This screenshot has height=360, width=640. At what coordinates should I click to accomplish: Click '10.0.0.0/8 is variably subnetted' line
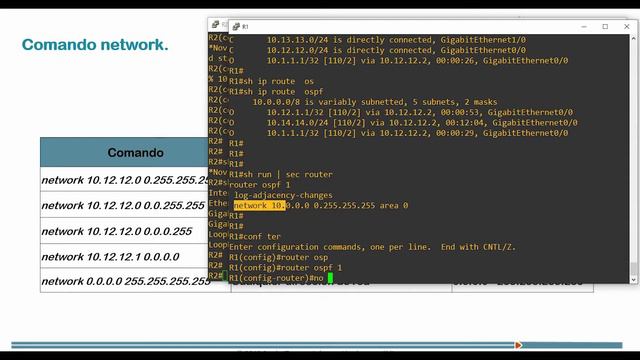pos(375,102)
